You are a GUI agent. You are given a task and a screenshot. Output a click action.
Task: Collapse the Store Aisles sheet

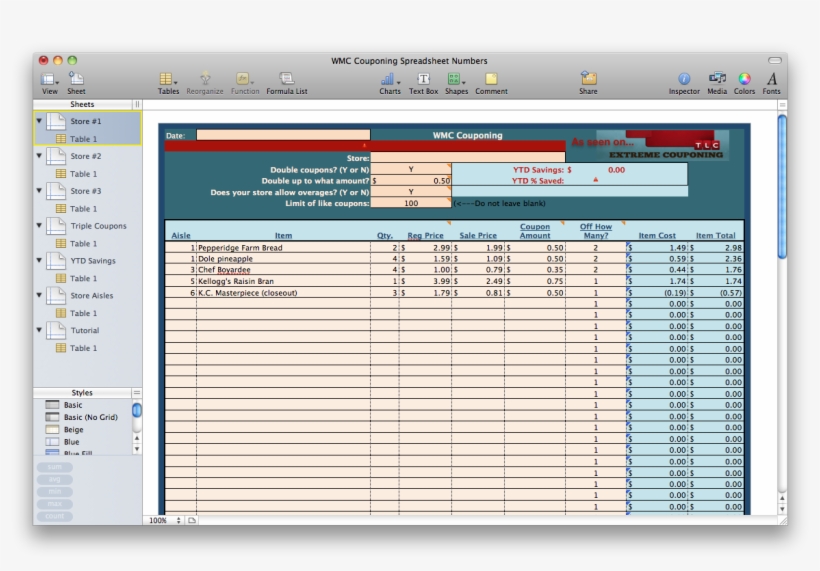pyautogui.click(x=39, y=295)
